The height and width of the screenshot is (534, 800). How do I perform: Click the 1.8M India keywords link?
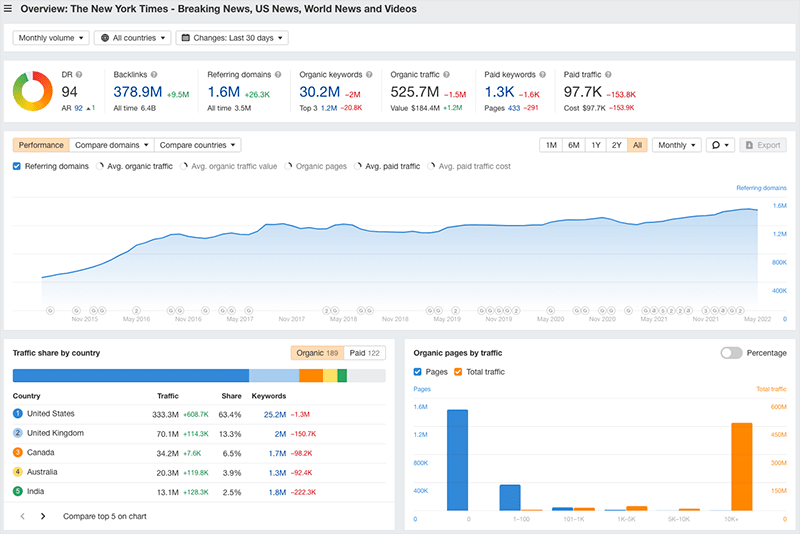[x=277, y=492]
